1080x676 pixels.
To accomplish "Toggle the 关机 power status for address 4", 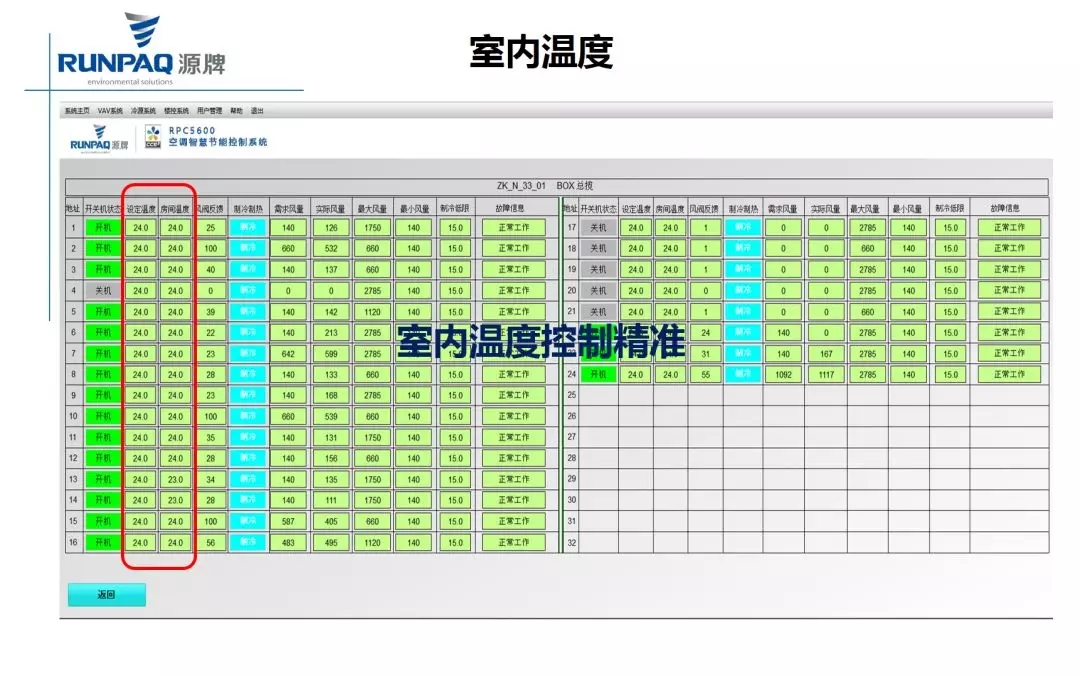I will pos(103,290).
